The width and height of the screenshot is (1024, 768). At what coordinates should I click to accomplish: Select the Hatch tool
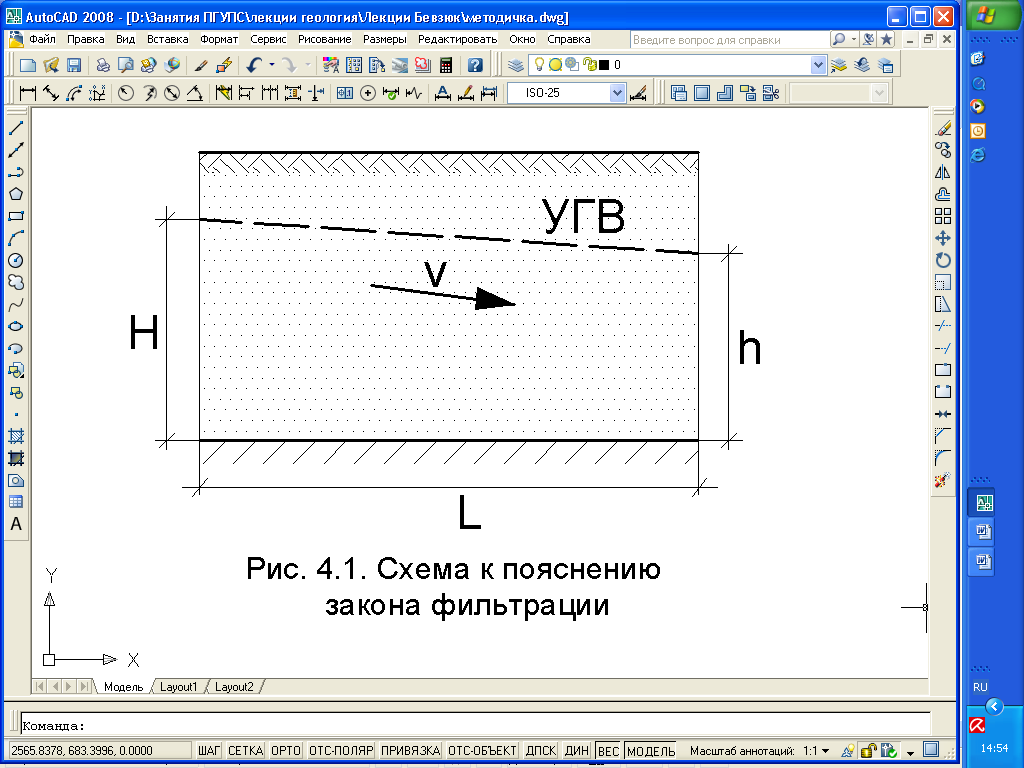pyautogui.click(x=16, y=436)
